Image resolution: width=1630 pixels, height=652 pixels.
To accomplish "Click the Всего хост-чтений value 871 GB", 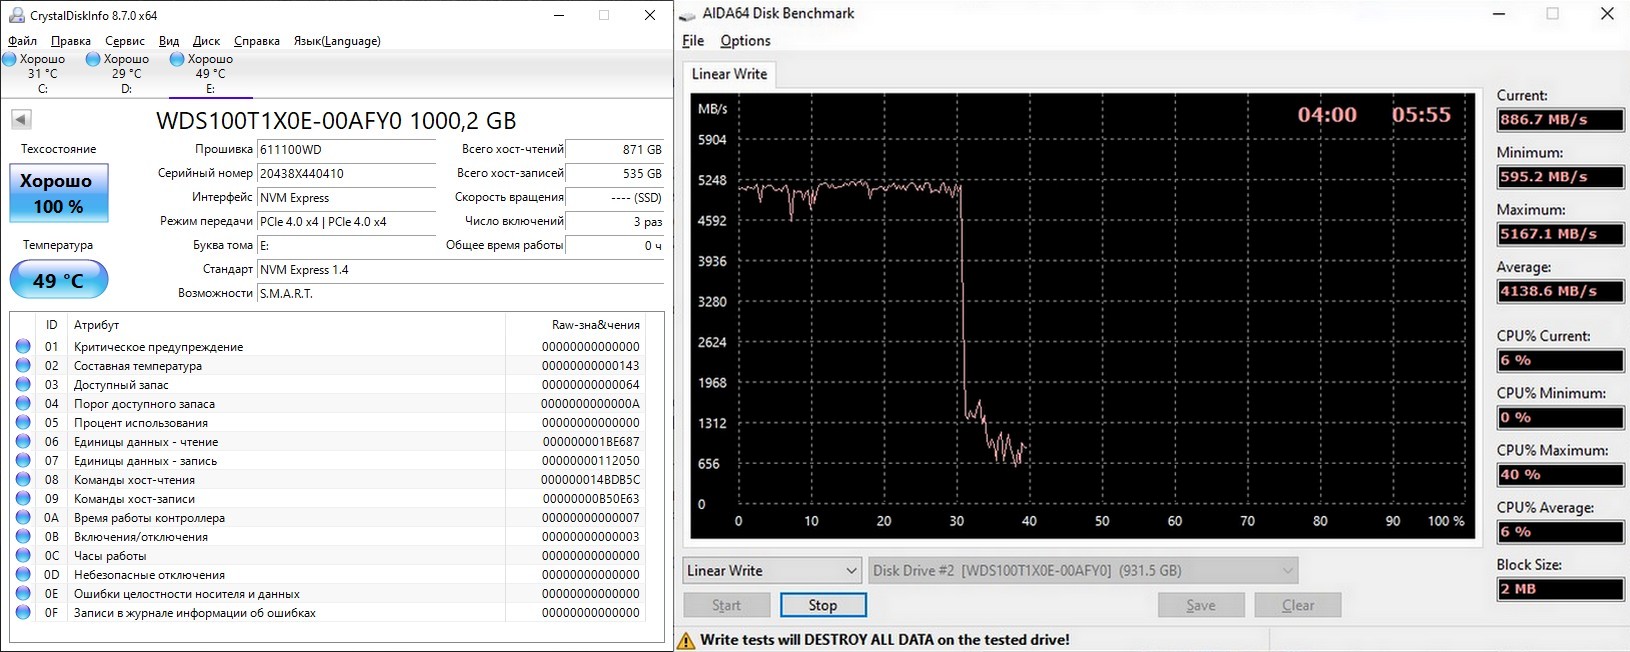I will [614, 150].
